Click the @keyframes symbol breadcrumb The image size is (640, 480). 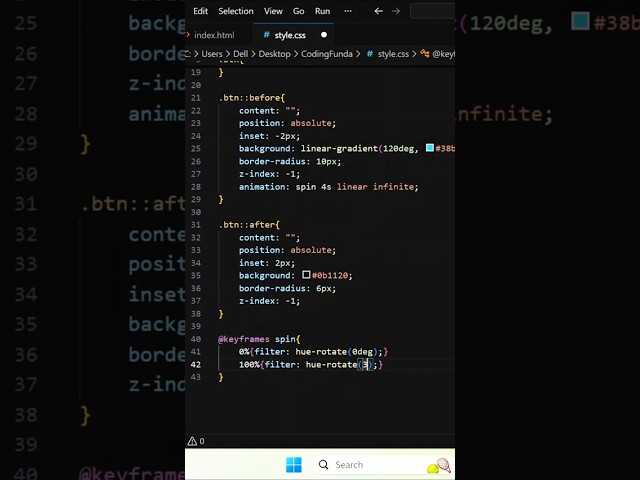pos(443,54)
